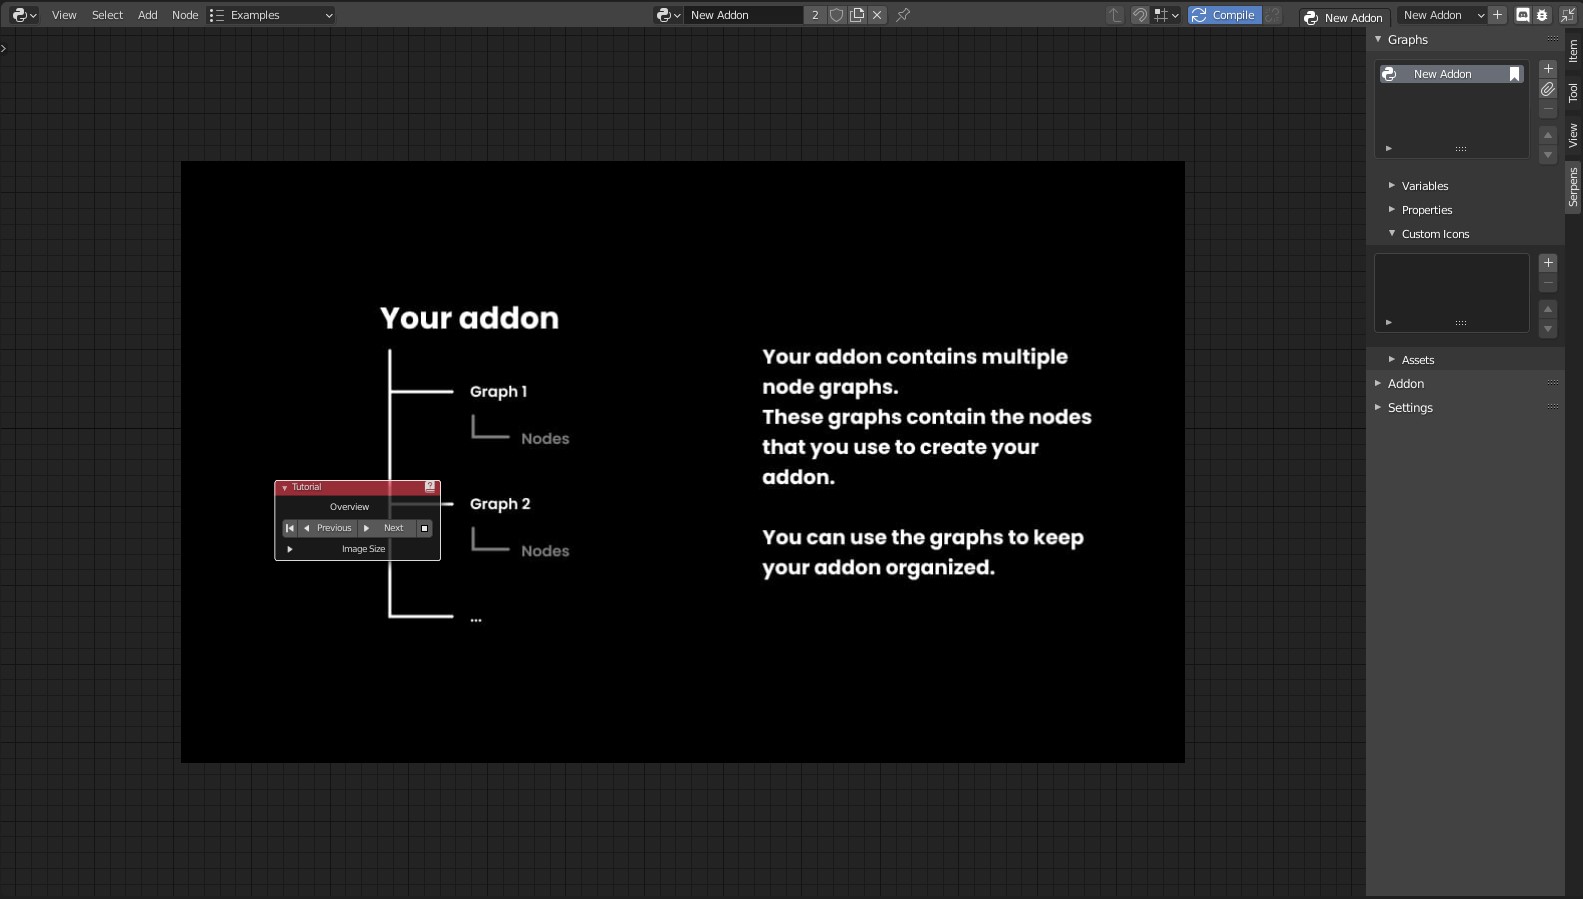Click the Compile button
The image size is (1583, 899).
coord(1224,15)
